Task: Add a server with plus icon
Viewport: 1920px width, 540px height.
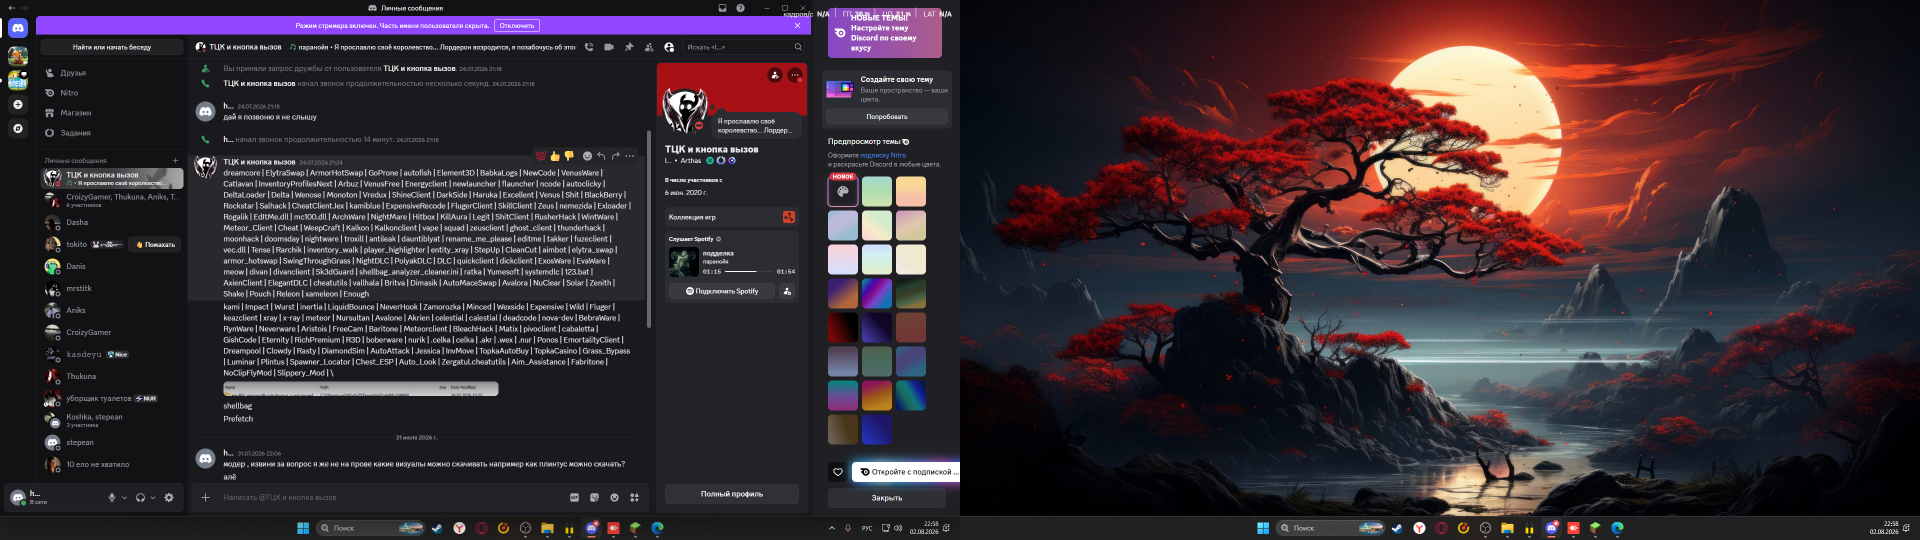Action: pos(18,104)
